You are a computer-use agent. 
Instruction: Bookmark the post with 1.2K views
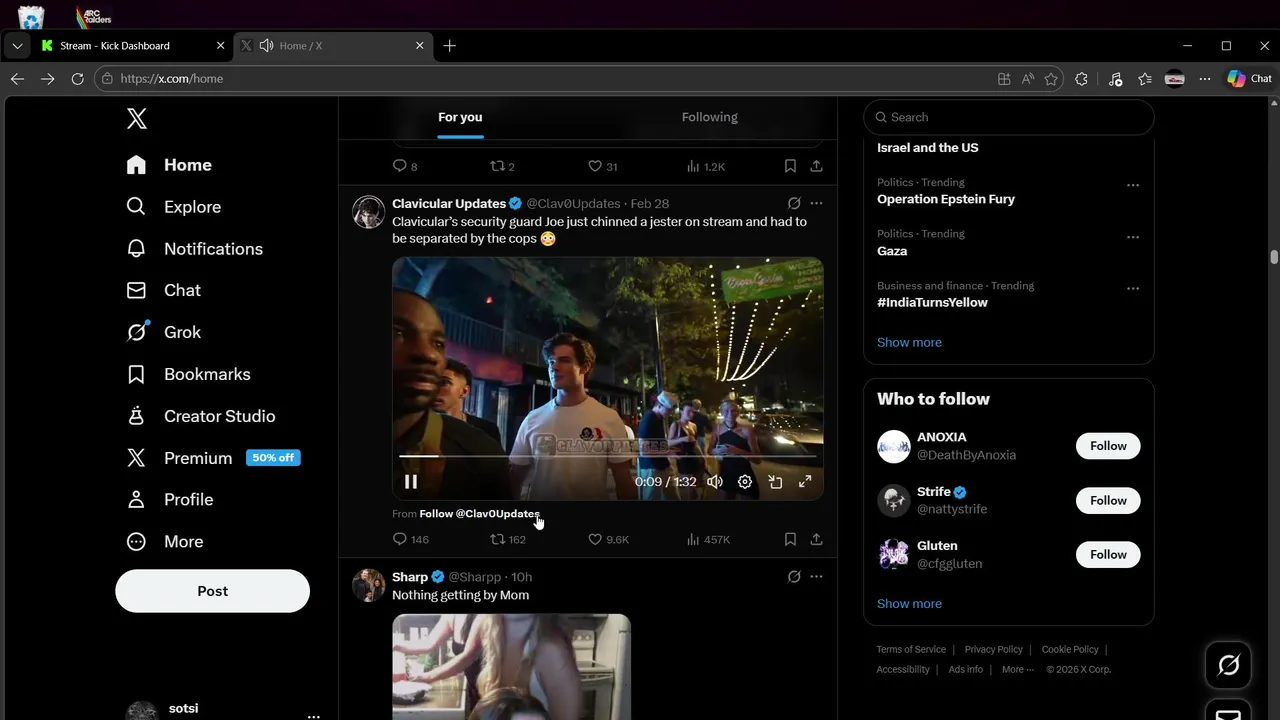coord(790,166)
